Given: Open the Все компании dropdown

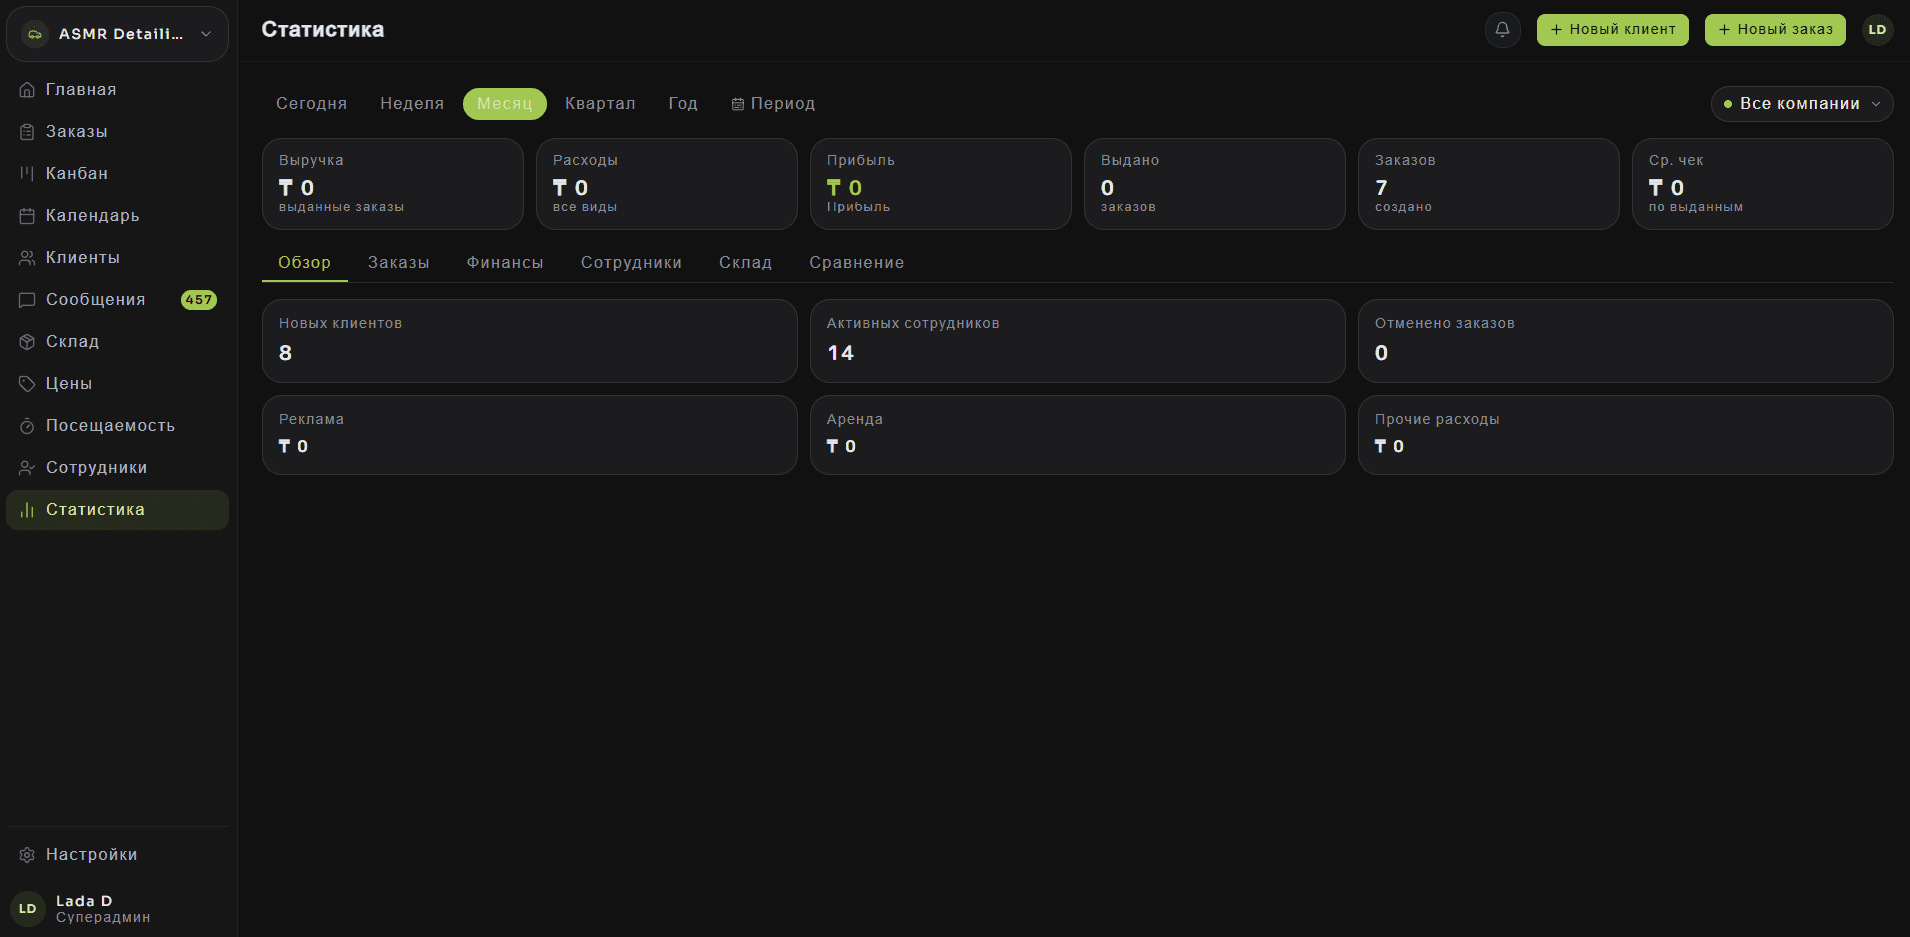Looking at the screenshot, I should click(1802, 104).
